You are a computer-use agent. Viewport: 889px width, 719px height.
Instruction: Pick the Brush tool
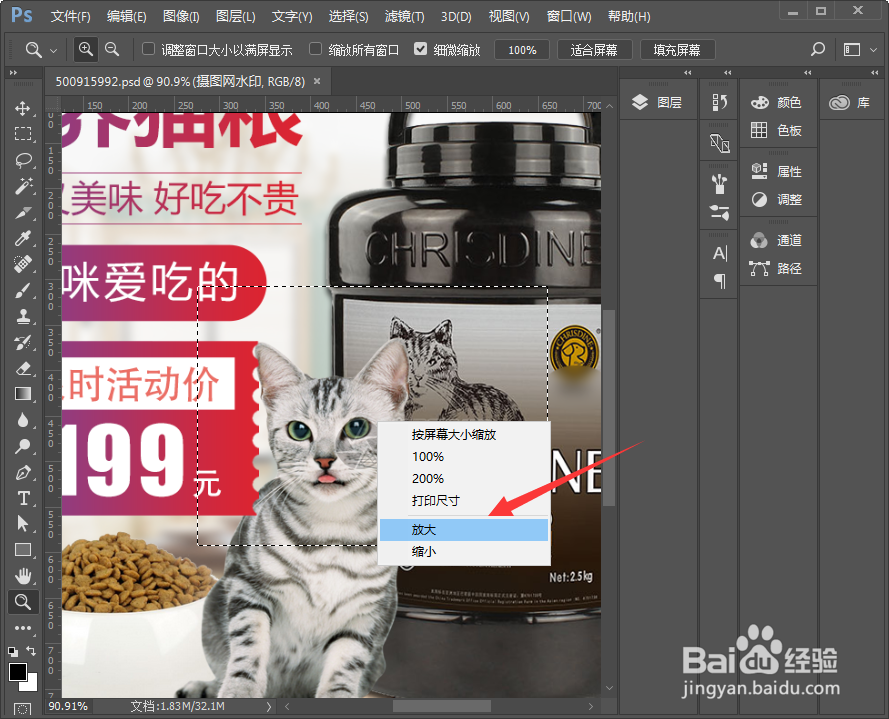[22, 290]
